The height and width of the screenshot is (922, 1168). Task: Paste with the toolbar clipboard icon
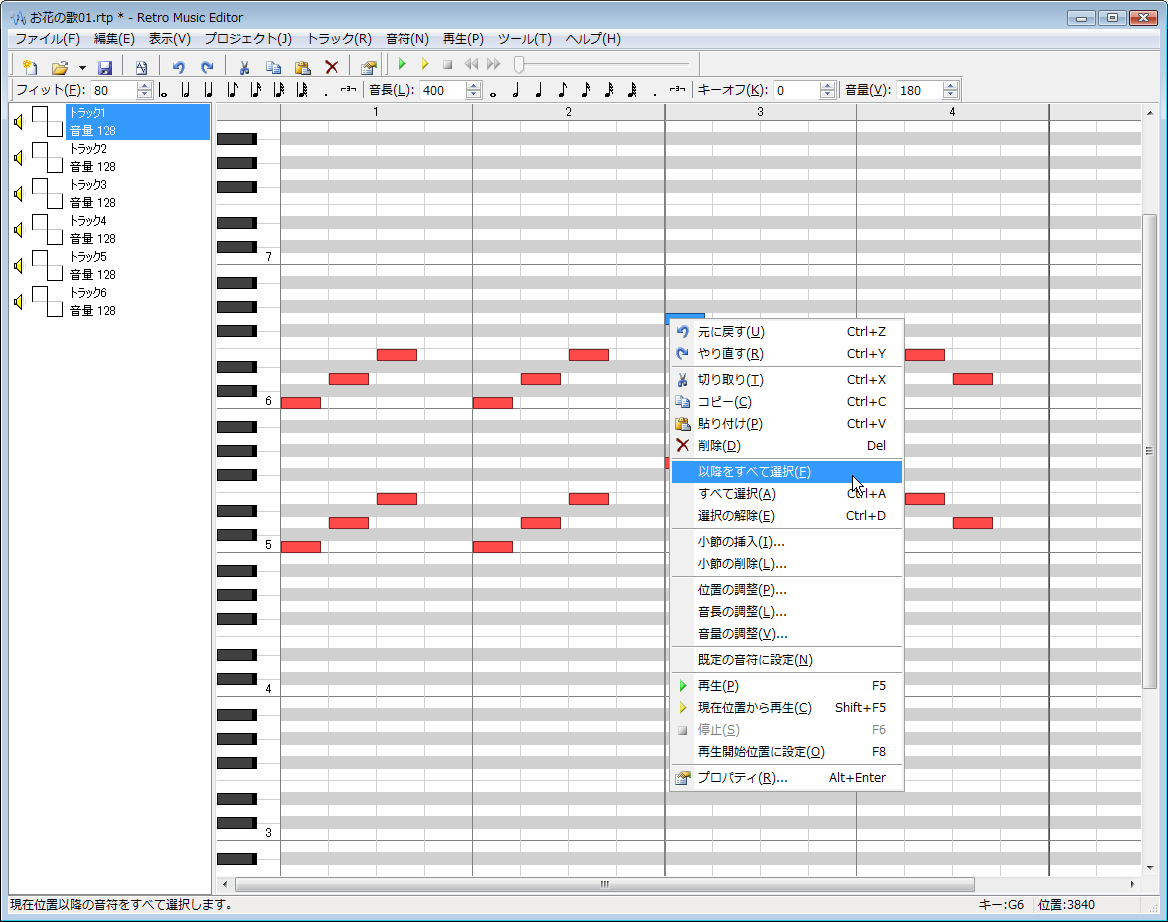(302, 67)
